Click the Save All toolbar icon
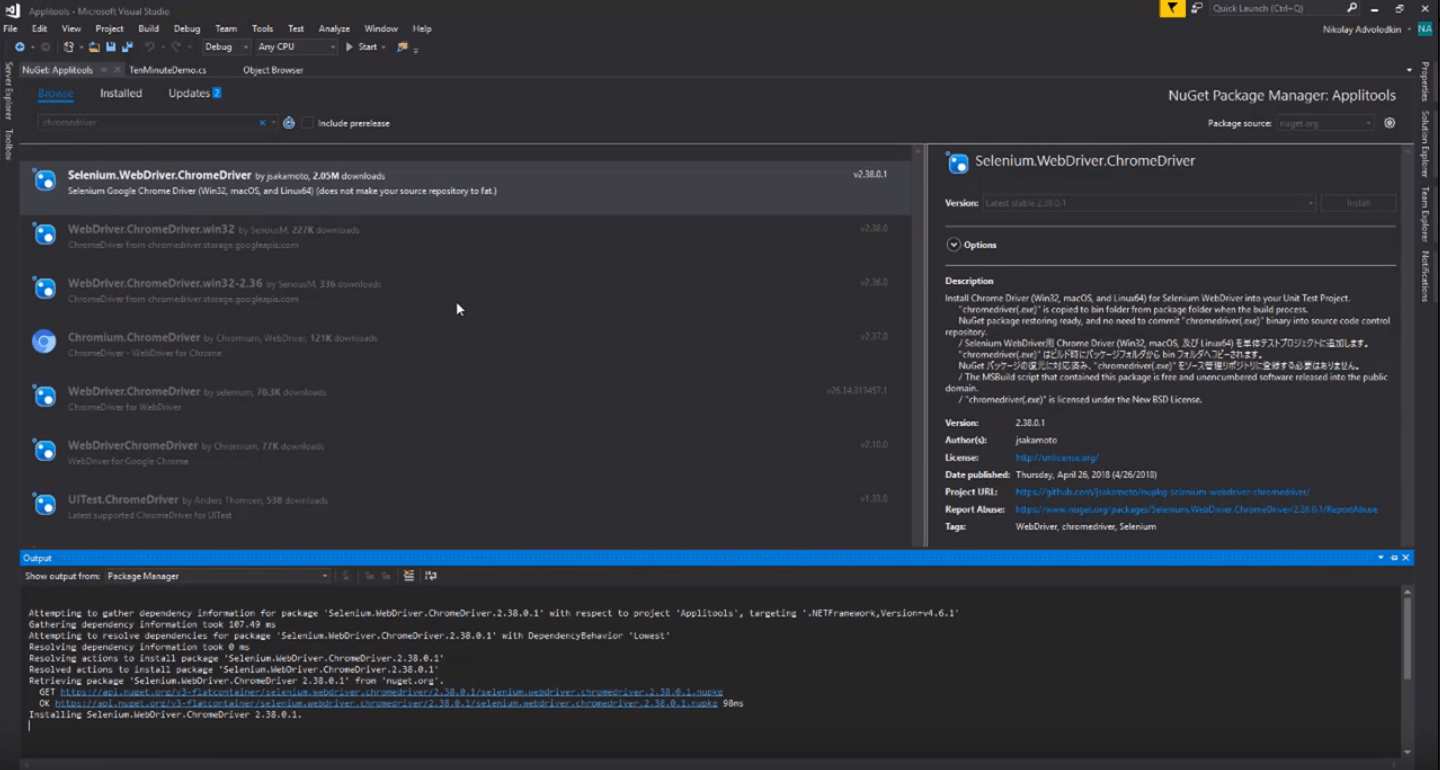Viewport: 1440px width, 770px height. click(x=127, y=47)
